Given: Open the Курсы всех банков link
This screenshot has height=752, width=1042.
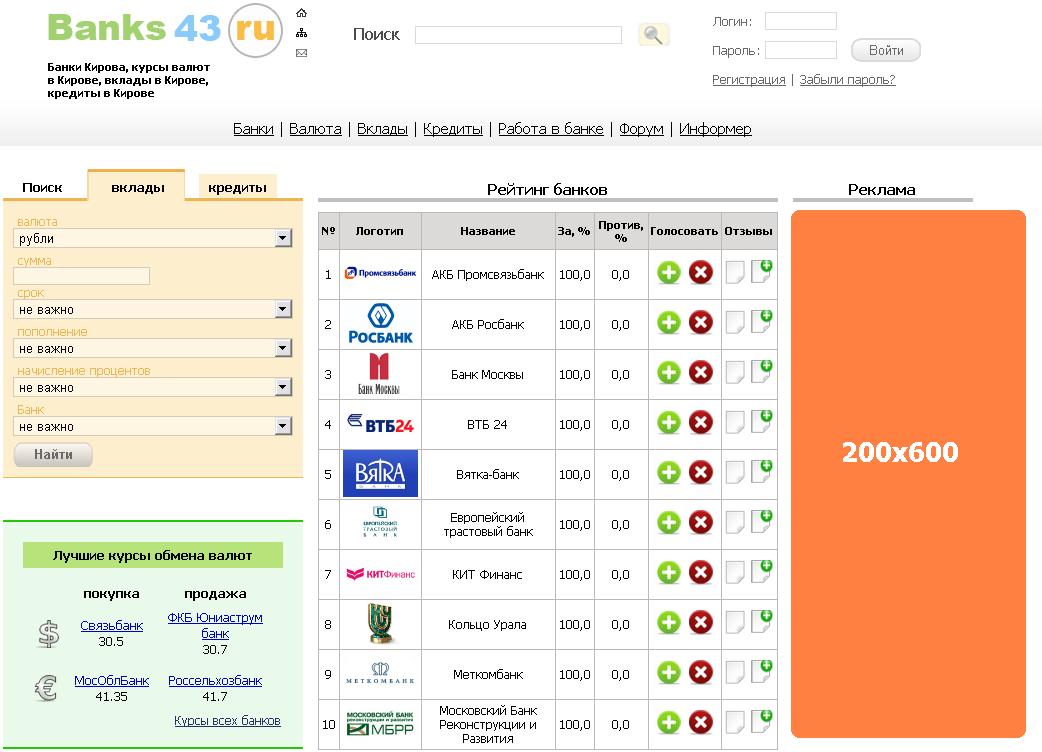Looking at the screenshot, I should 227,721.
